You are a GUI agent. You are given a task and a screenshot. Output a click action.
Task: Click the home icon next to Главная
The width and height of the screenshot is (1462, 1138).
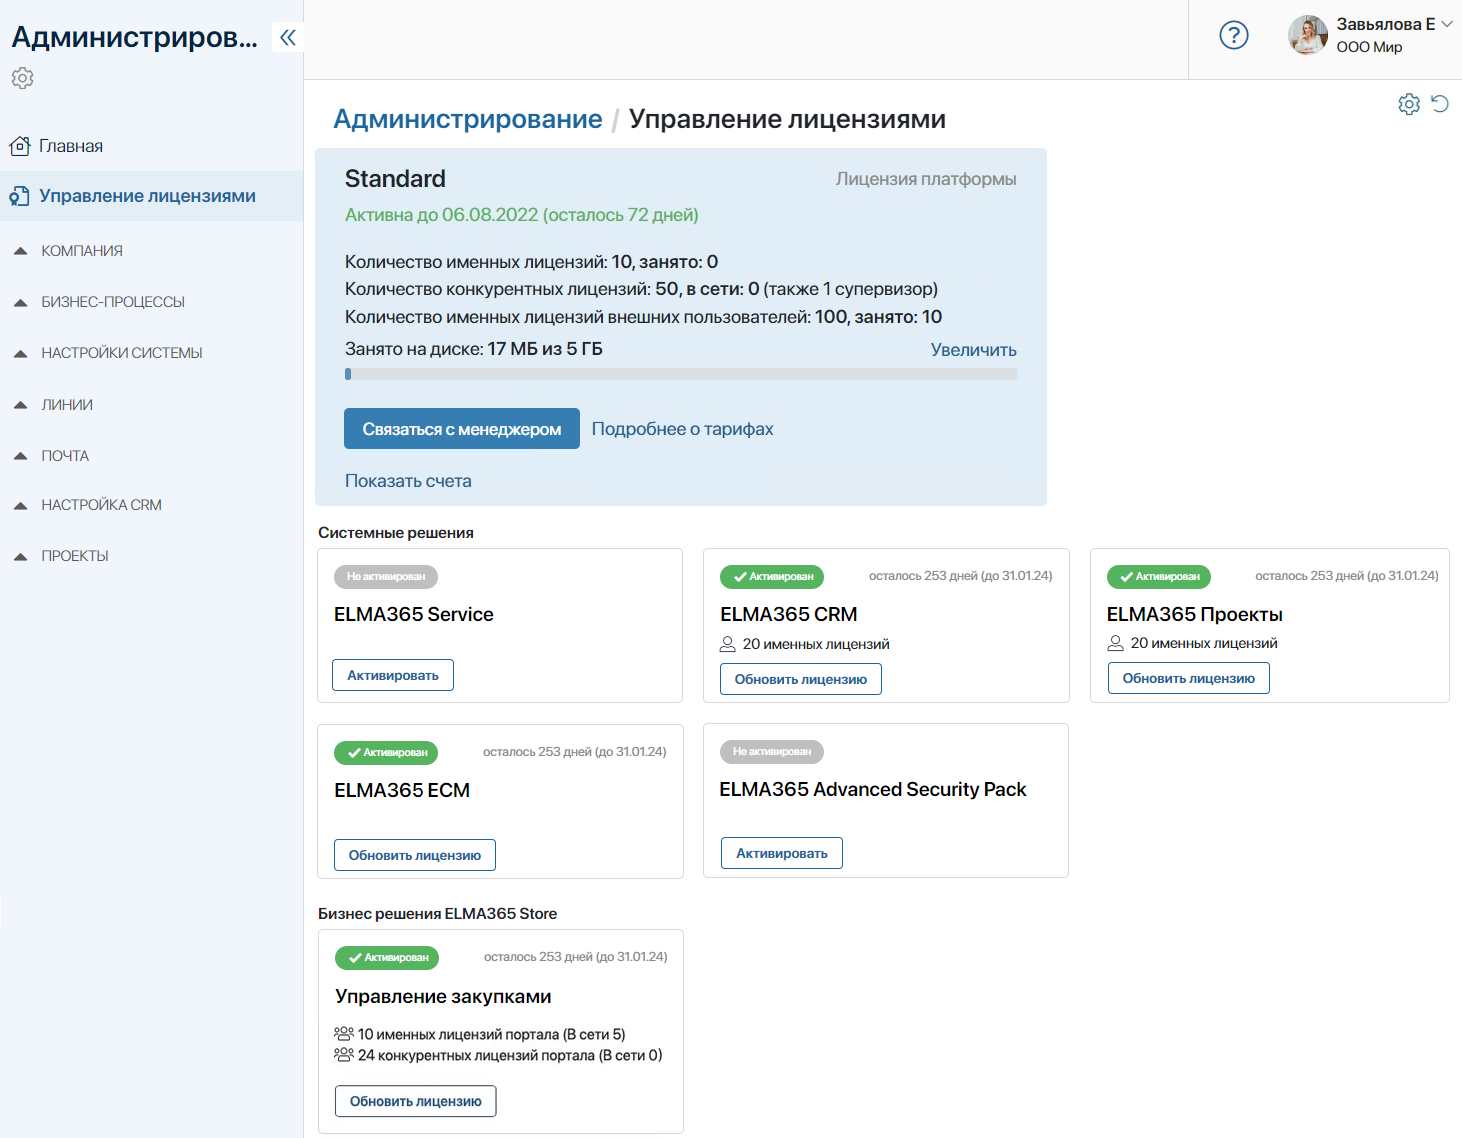[19, 146]
